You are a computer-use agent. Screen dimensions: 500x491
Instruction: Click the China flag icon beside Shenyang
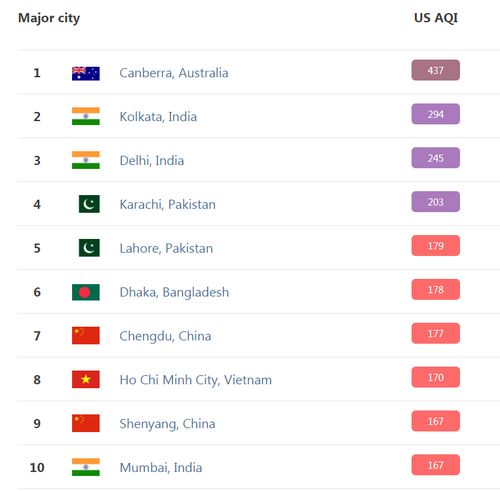click(86, 423)
